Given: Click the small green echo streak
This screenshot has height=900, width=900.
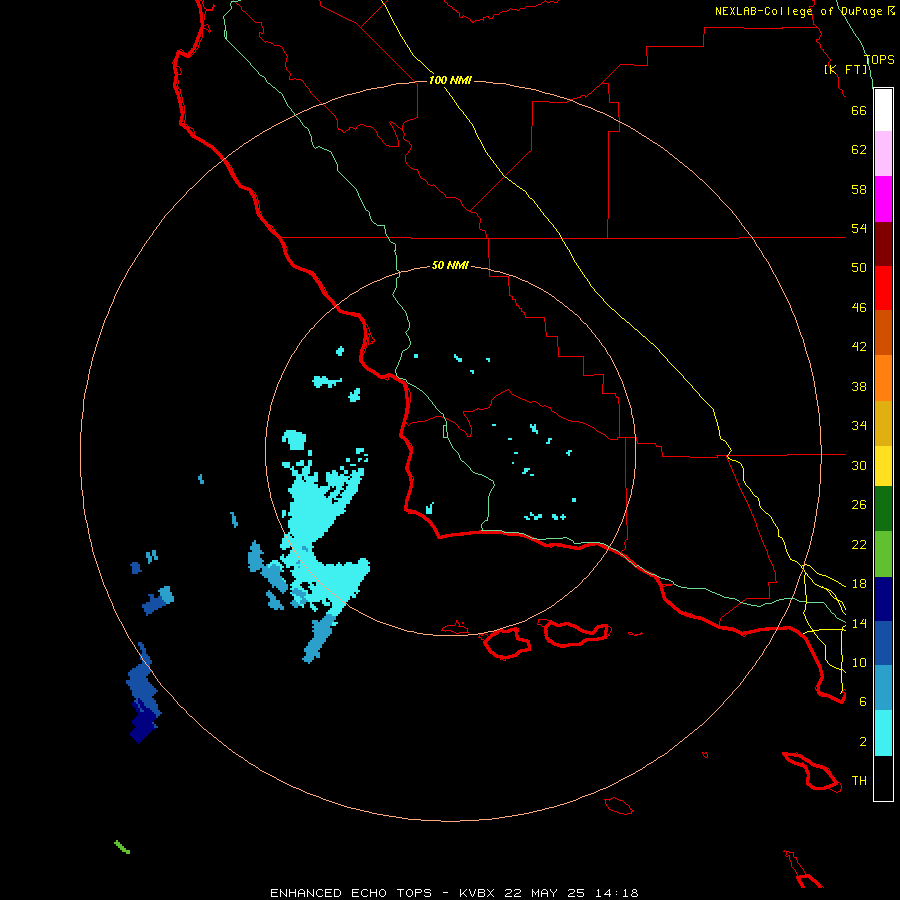Looking at the screenshot, I should (x=122, y=847).
